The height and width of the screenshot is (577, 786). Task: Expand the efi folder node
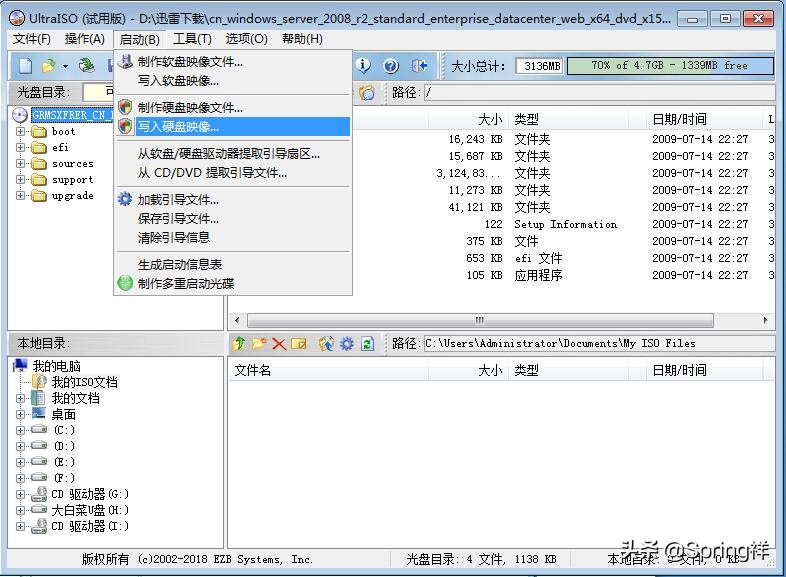[21, 147]
